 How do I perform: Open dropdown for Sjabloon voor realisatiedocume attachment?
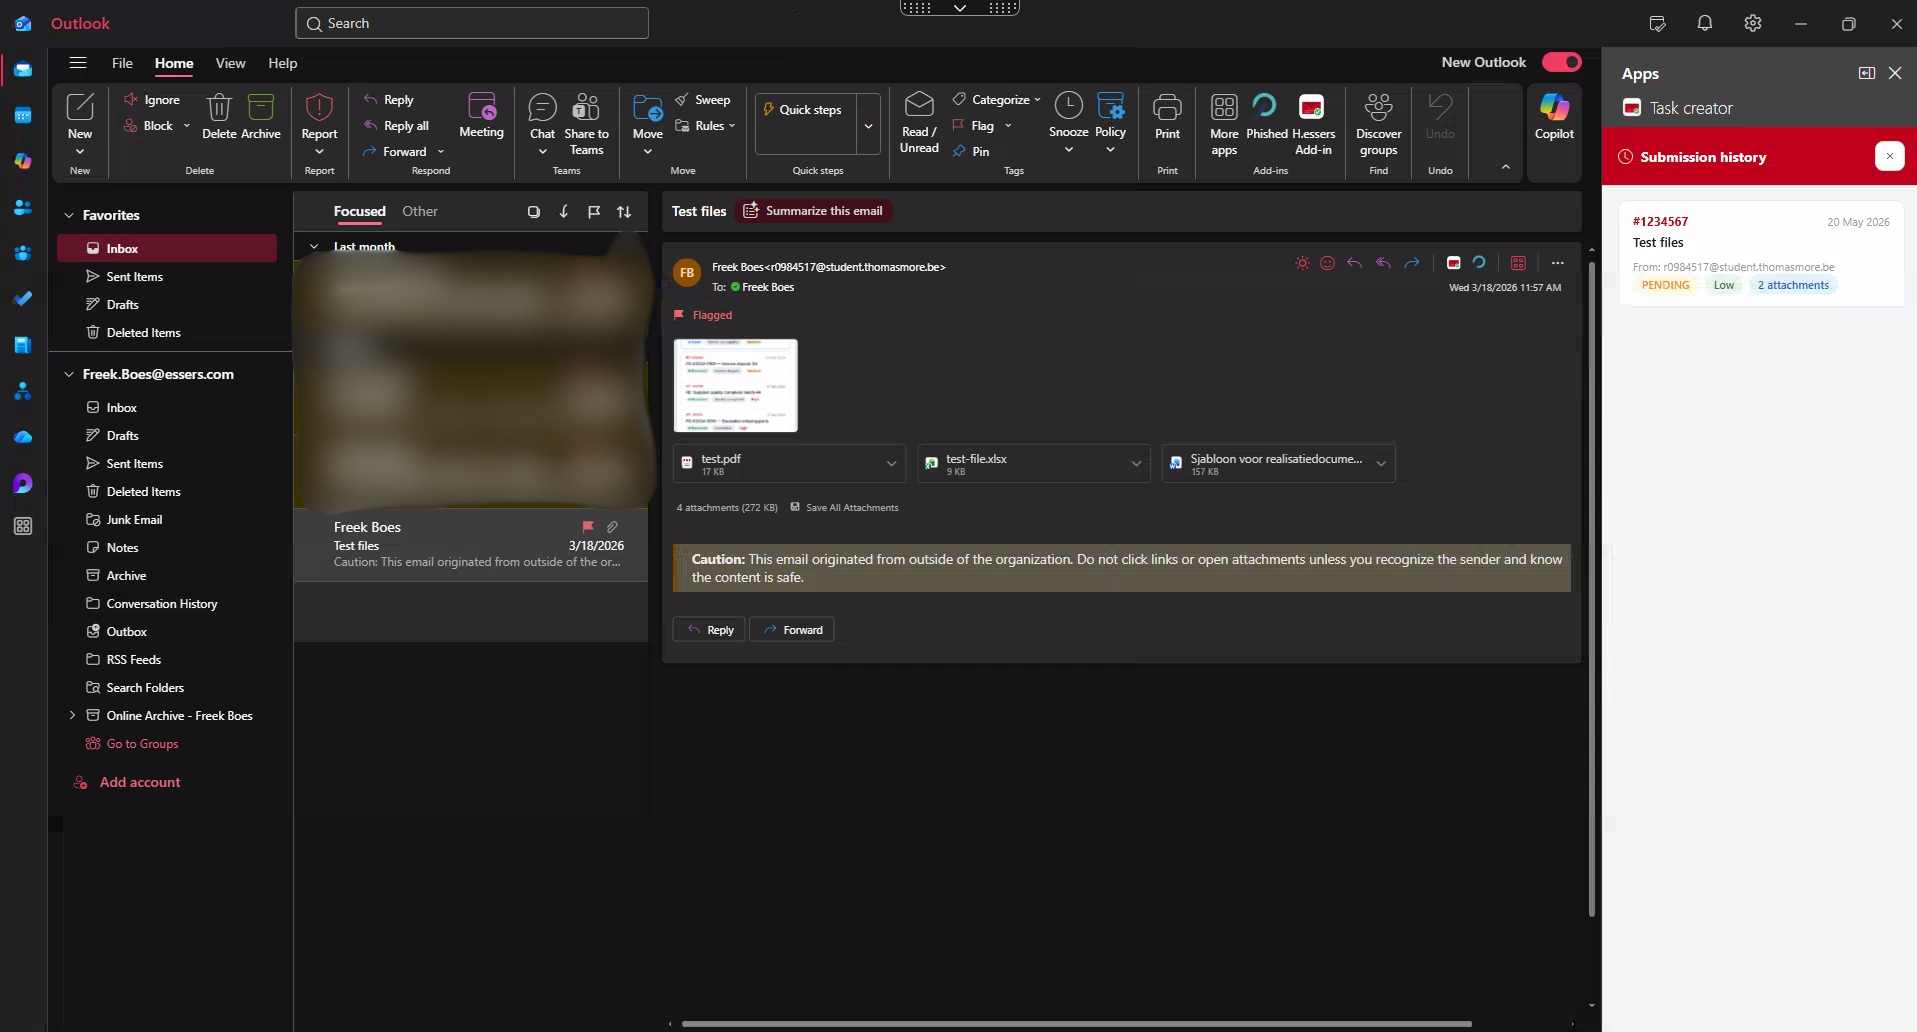[1381, 463]
